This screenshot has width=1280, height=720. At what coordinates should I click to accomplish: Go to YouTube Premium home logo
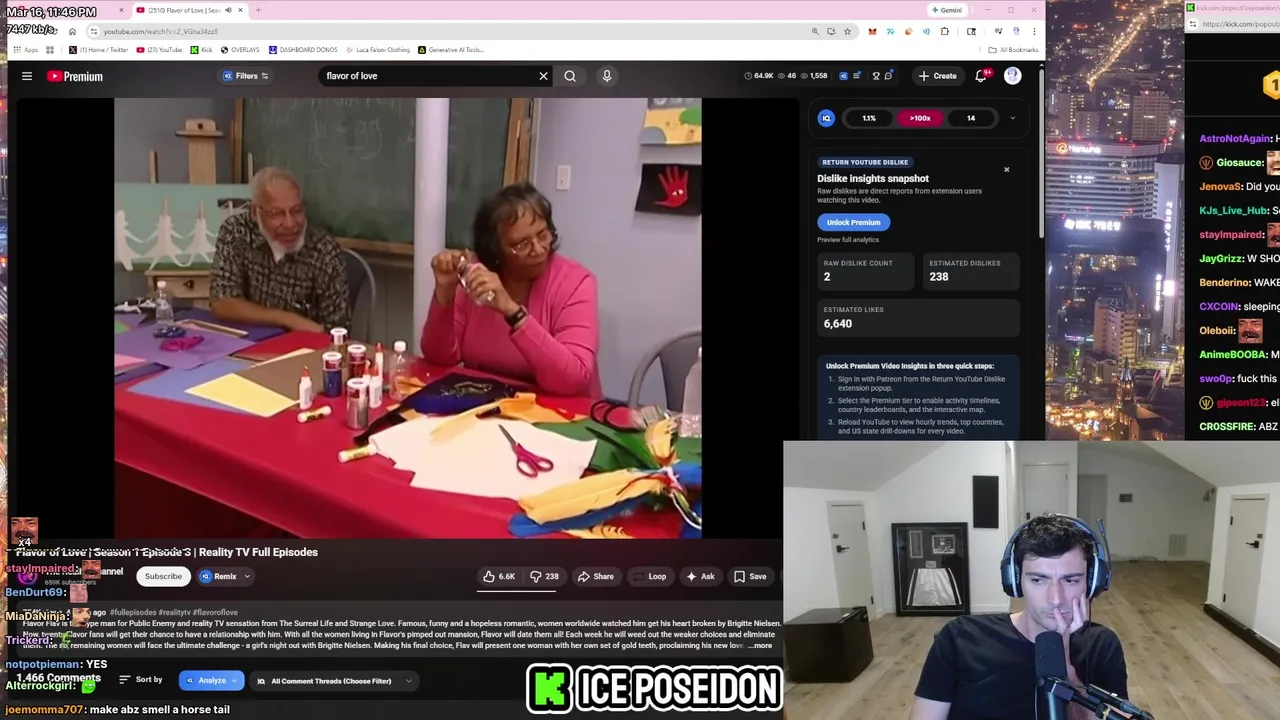(75, 76)
